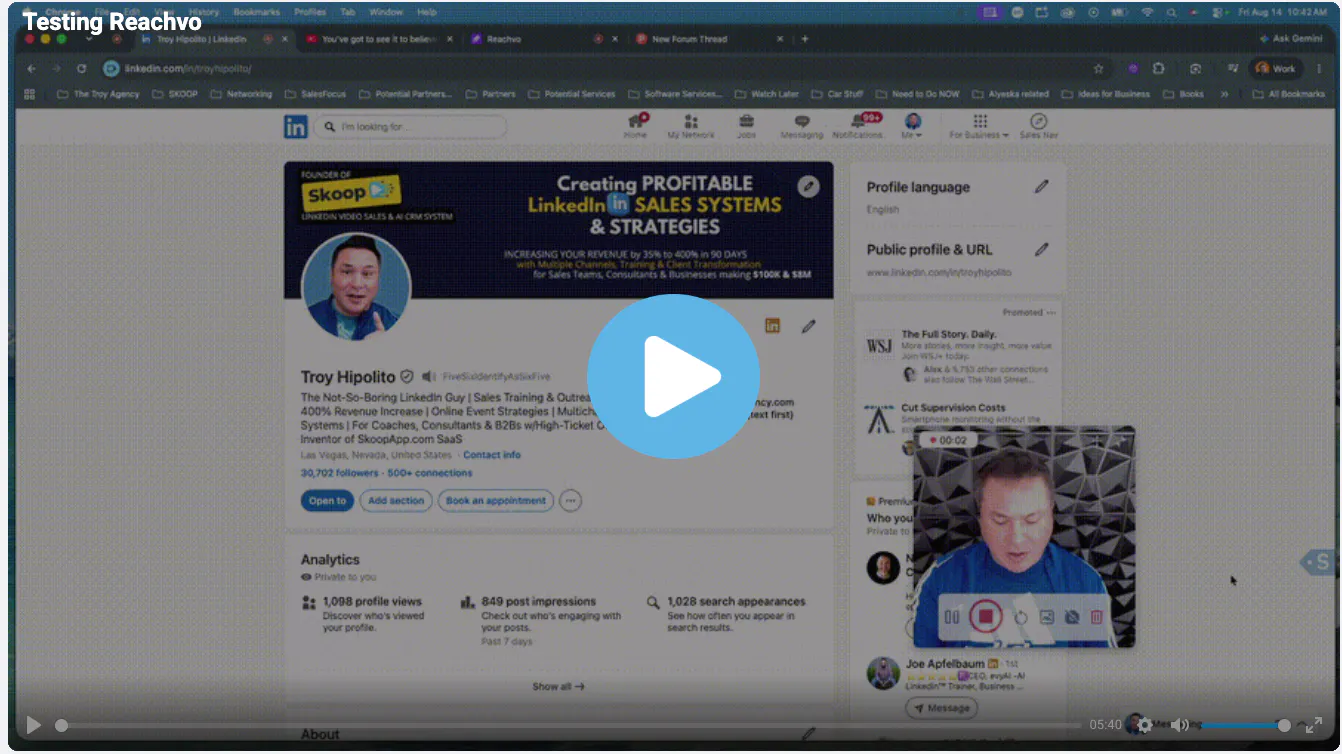Open the Window menu in the menu bar
This screenshot has width=1342, height=754.
click(386, 12)
